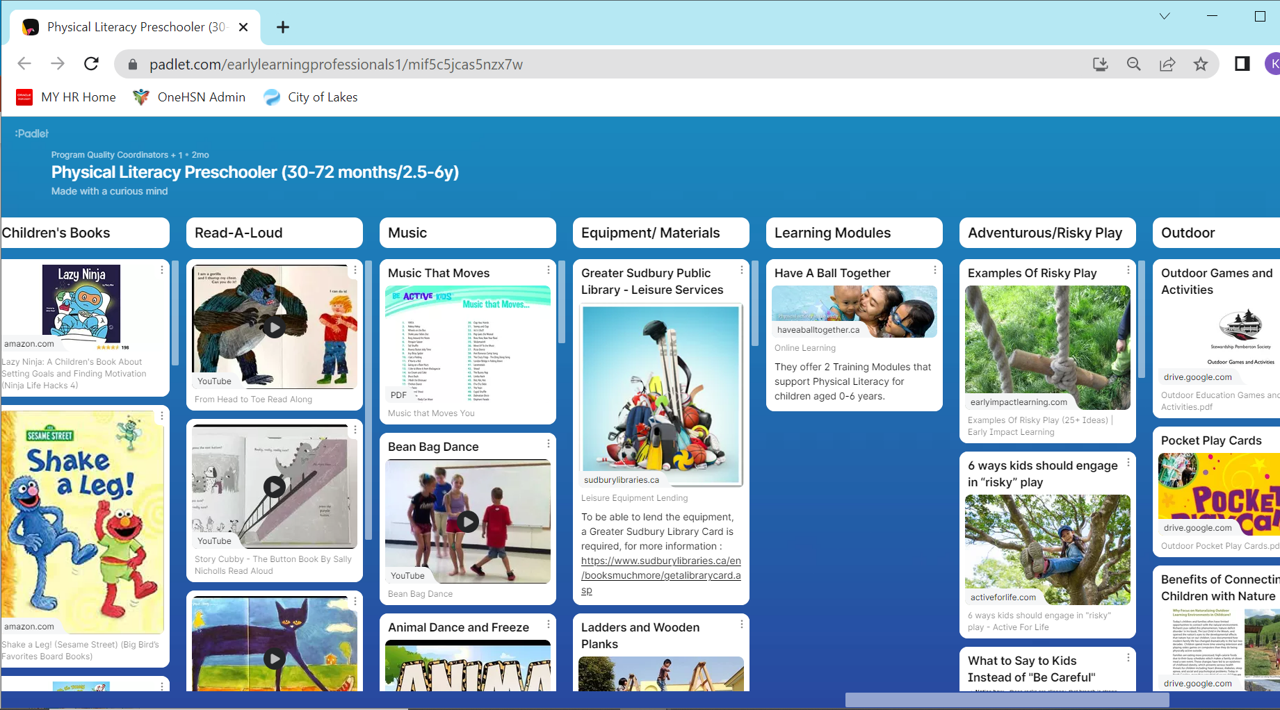Open MY HR Home bookmark
The width and height of the screenshot is (1280, 710).
tap(66, 97)
